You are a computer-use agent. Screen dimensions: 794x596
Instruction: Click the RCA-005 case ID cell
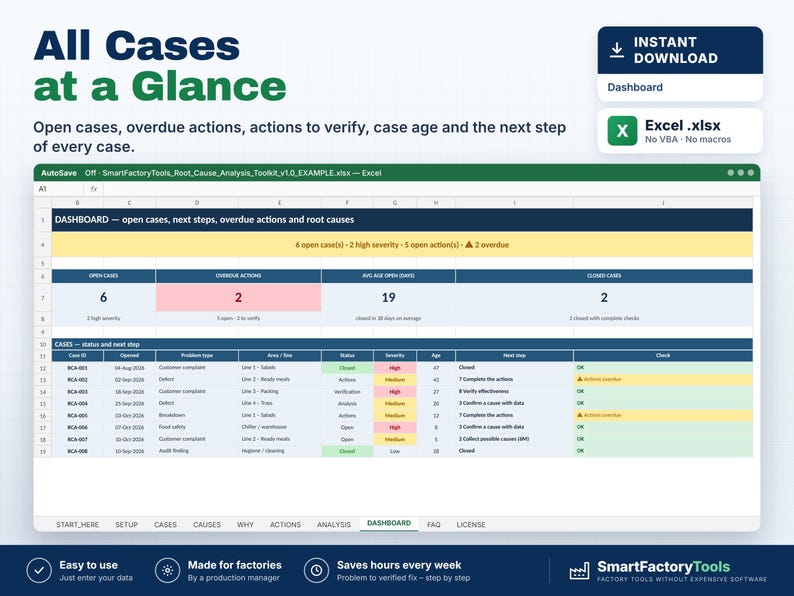[x=77, y=415]
